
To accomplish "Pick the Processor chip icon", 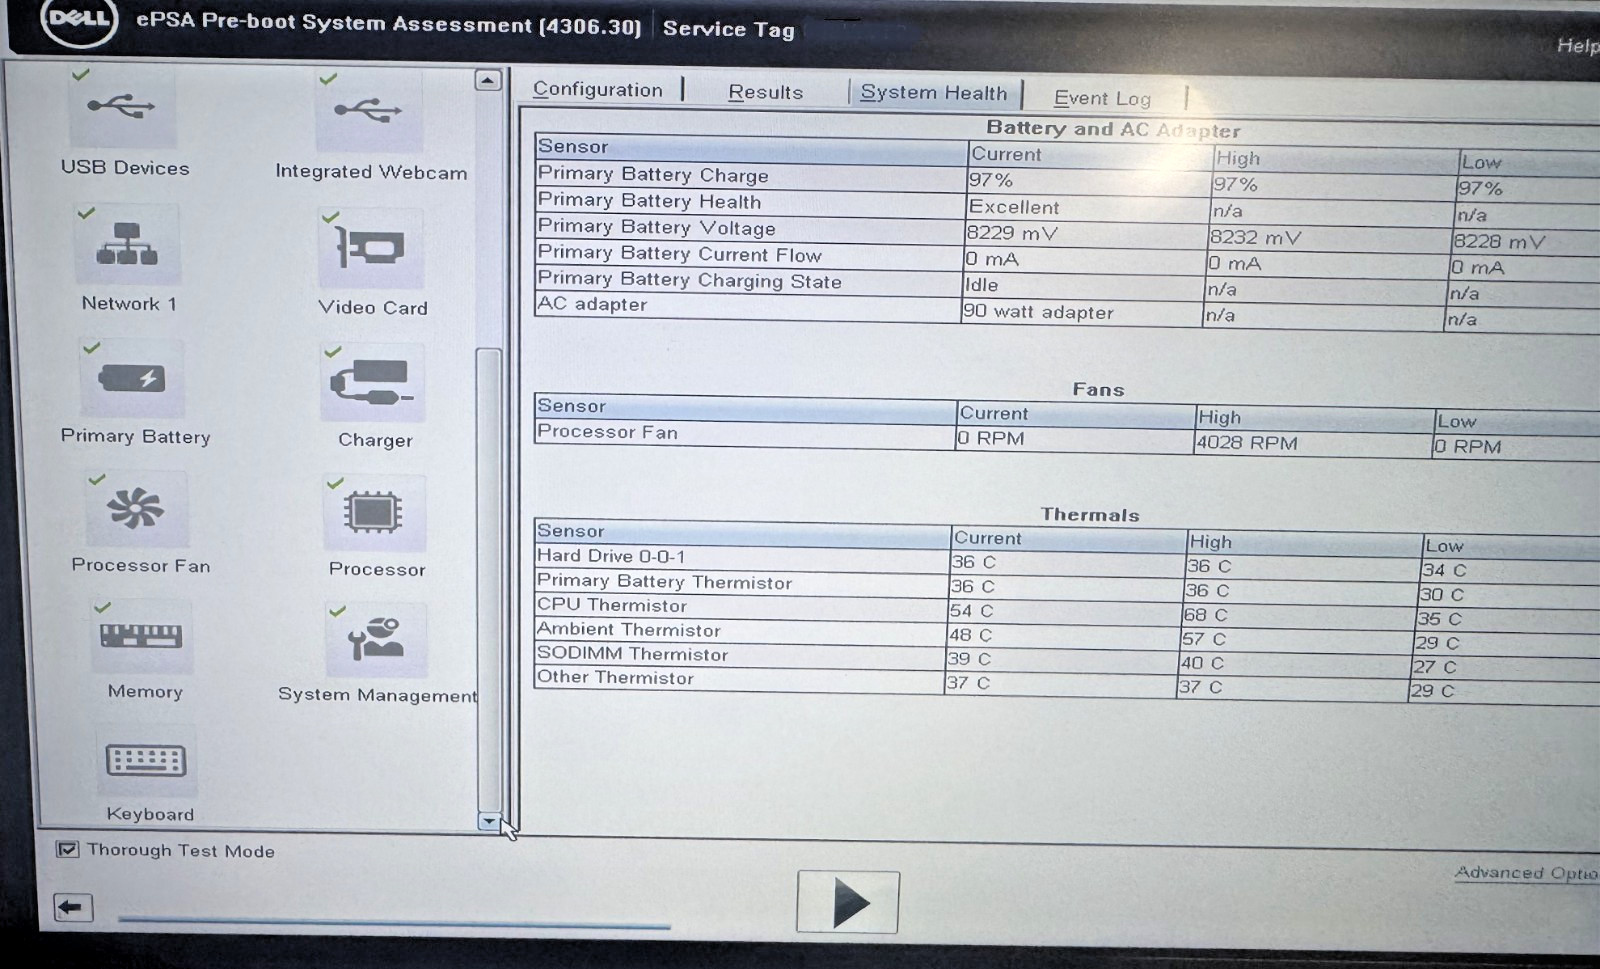I will coord(374,513).
